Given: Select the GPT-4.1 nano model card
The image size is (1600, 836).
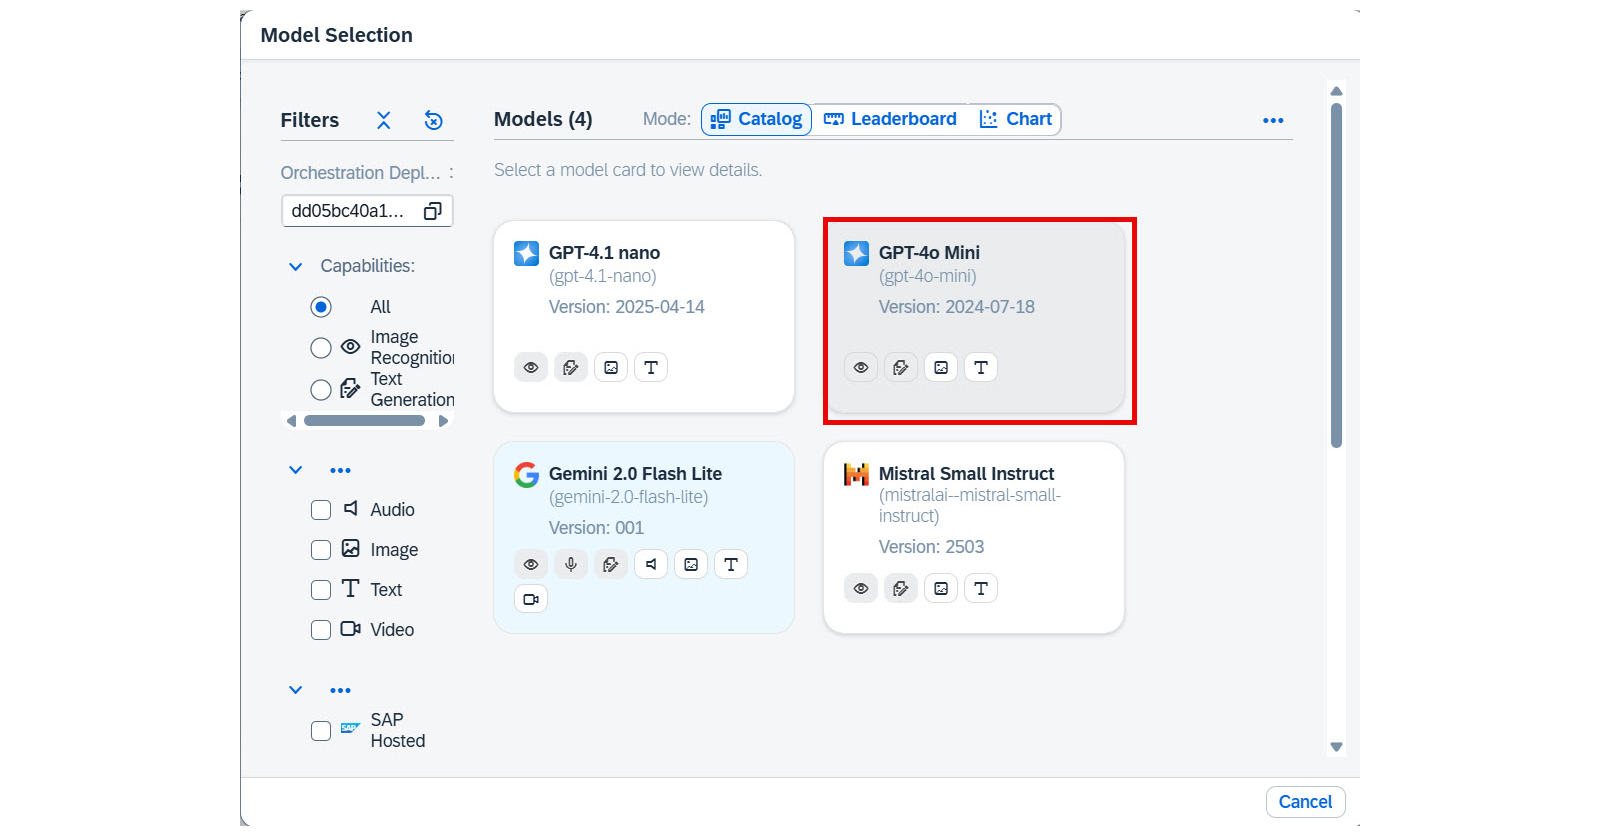Looking at the screenshot, I should point(644,316).
